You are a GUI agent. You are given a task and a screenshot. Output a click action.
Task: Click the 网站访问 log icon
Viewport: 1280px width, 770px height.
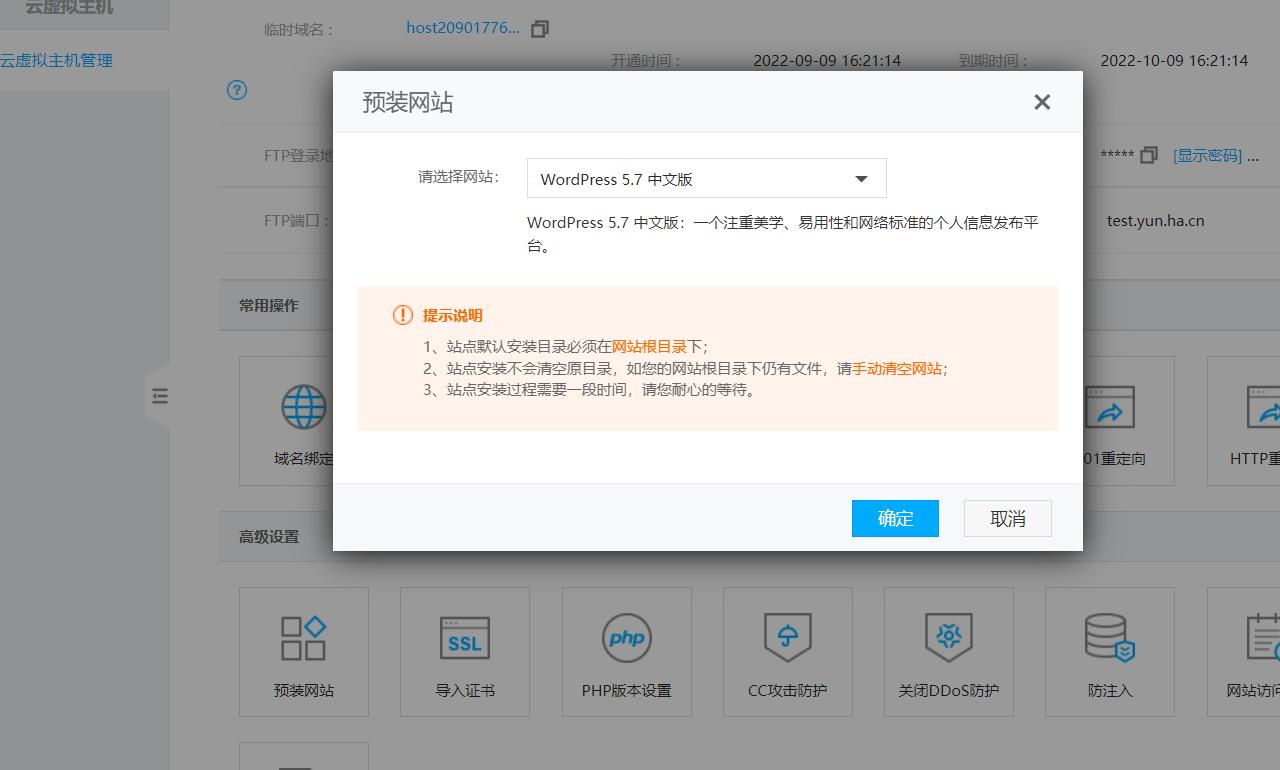[x=1262, y=652]
